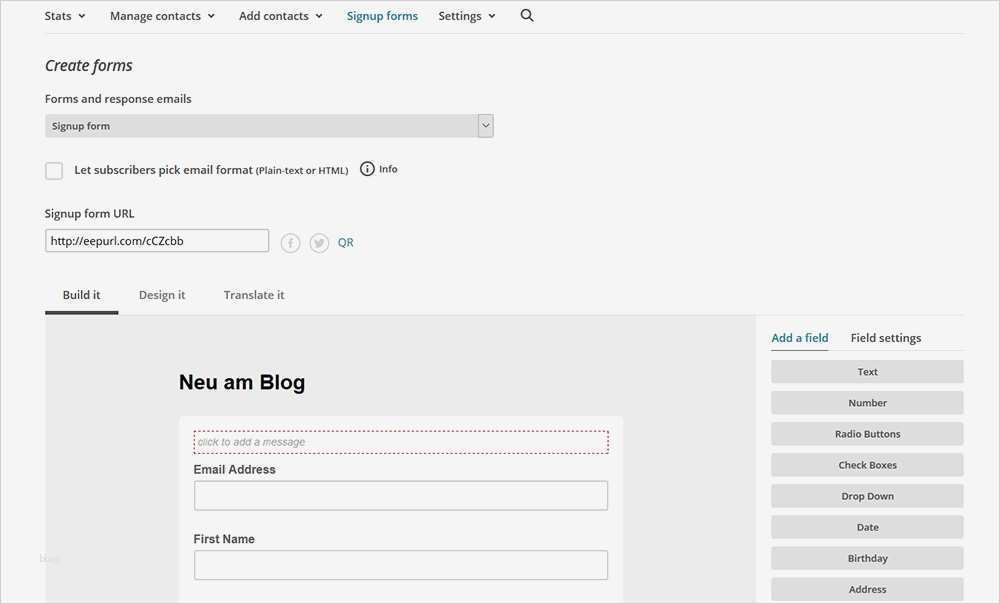Add a Text field
The image size is (1000, 604).
coord(867,372)
